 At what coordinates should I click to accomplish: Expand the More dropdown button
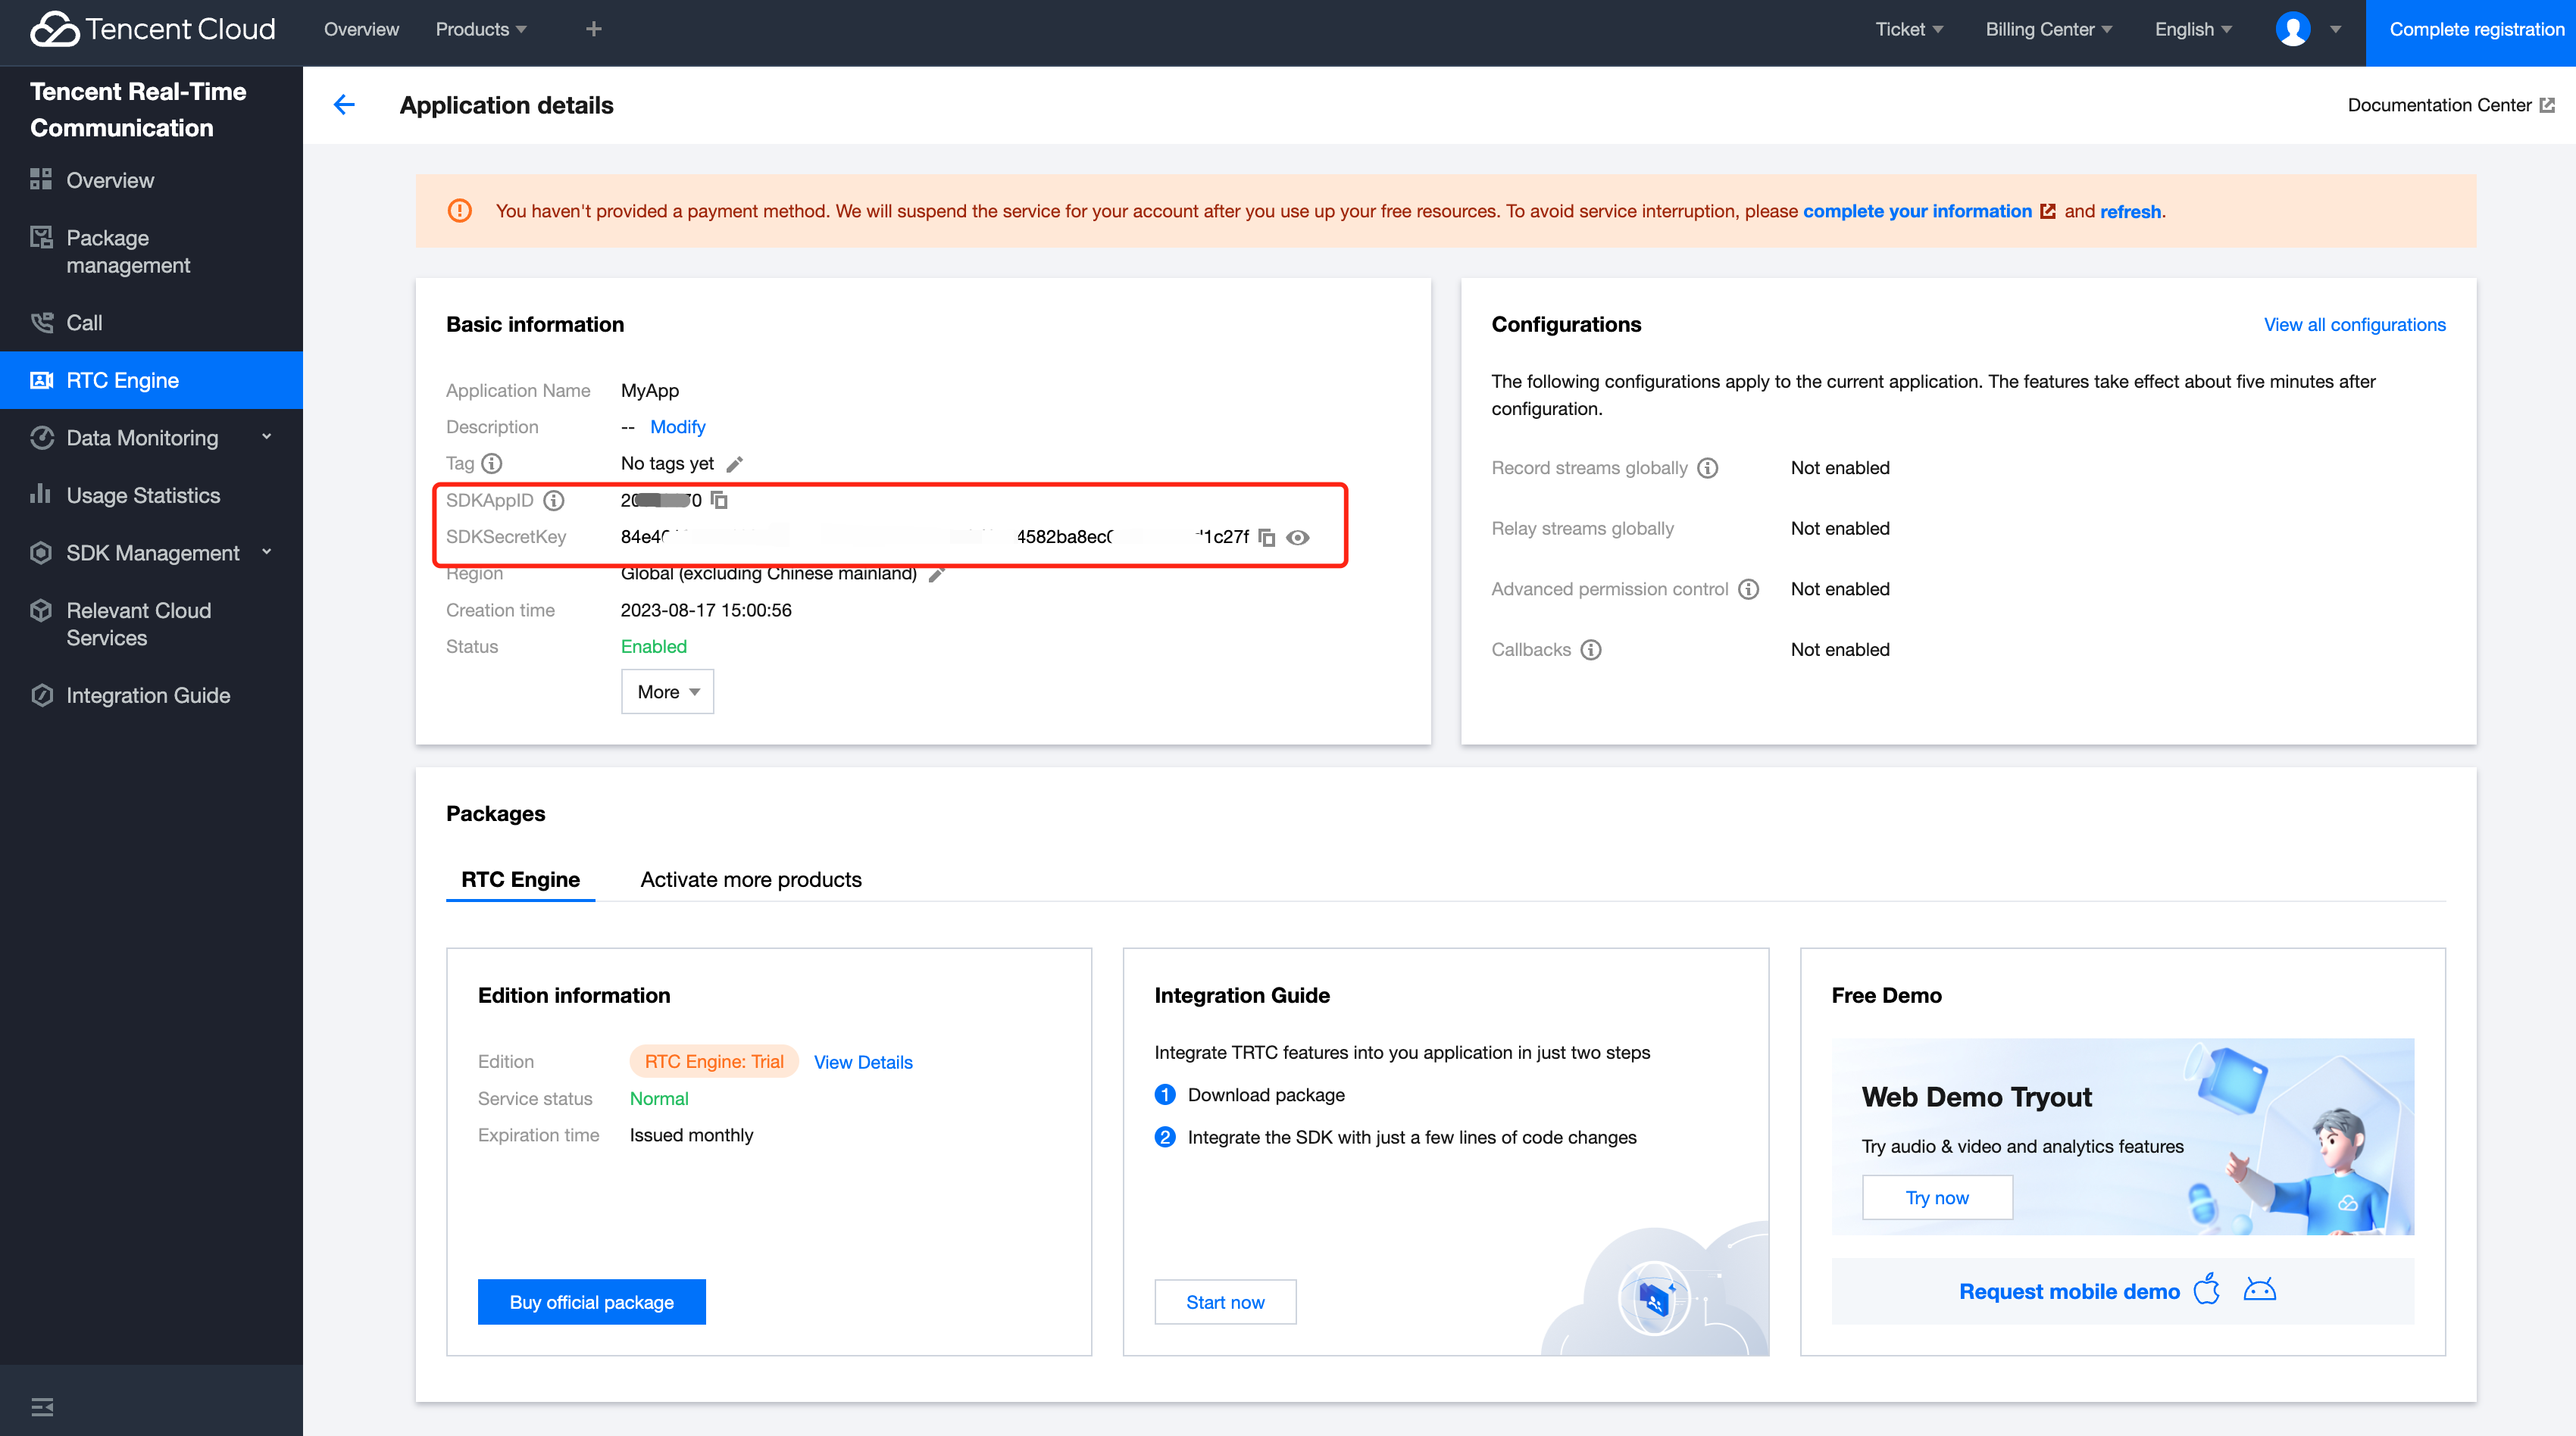click(x=667, y=692)
